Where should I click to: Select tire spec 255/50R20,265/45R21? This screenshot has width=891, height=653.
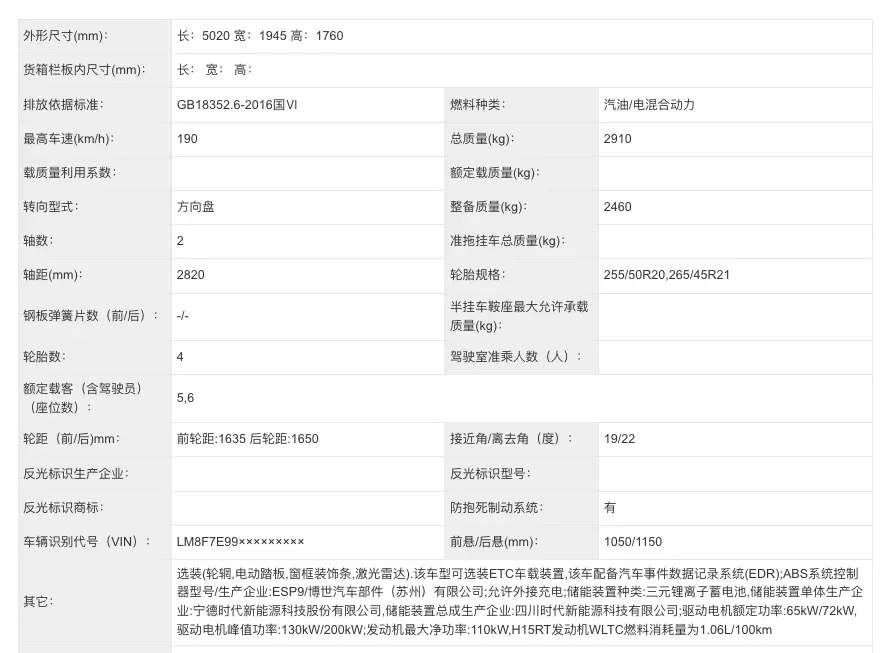pos(667,275)
